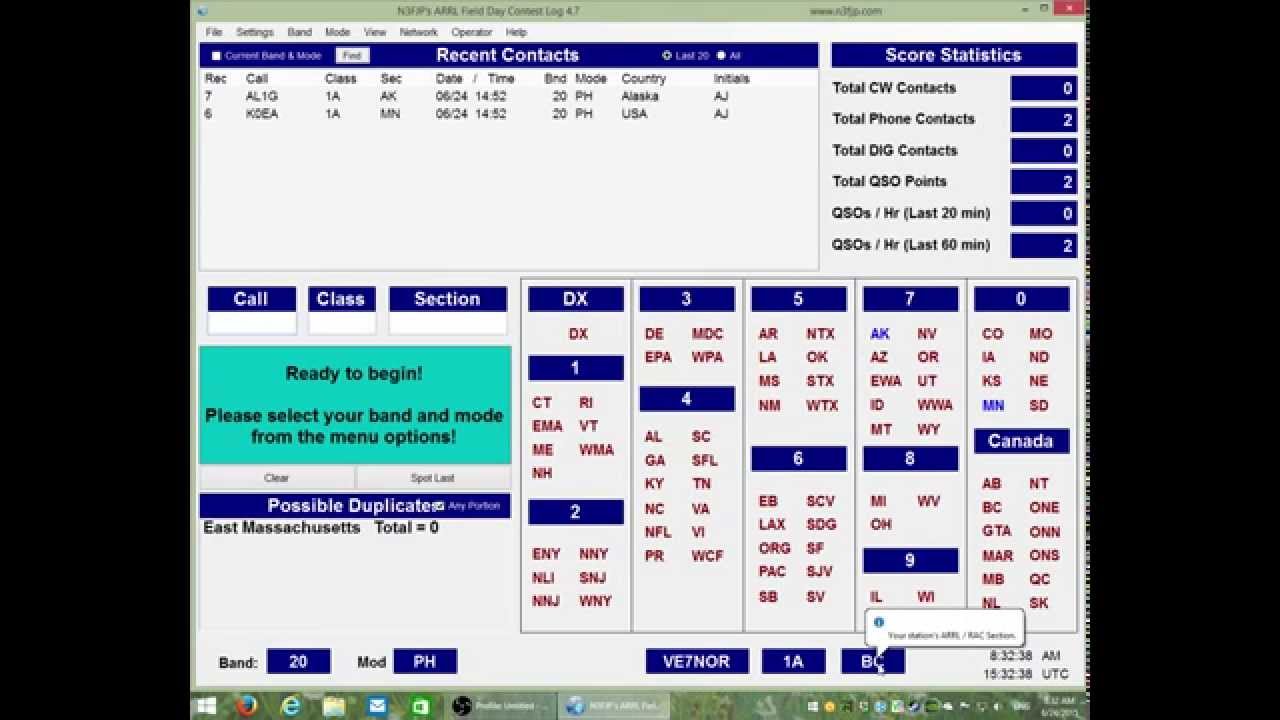Screen dimensions: 1280x720
Task: Choose the ONN Canadian section
Action: 1045,532
